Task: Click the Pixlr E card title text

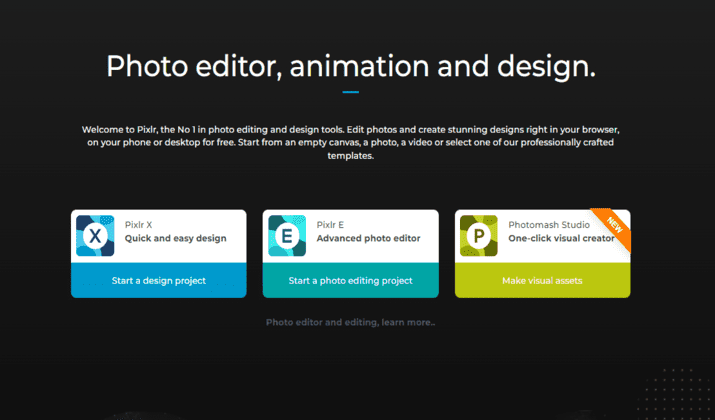Action: click(331, 225)
